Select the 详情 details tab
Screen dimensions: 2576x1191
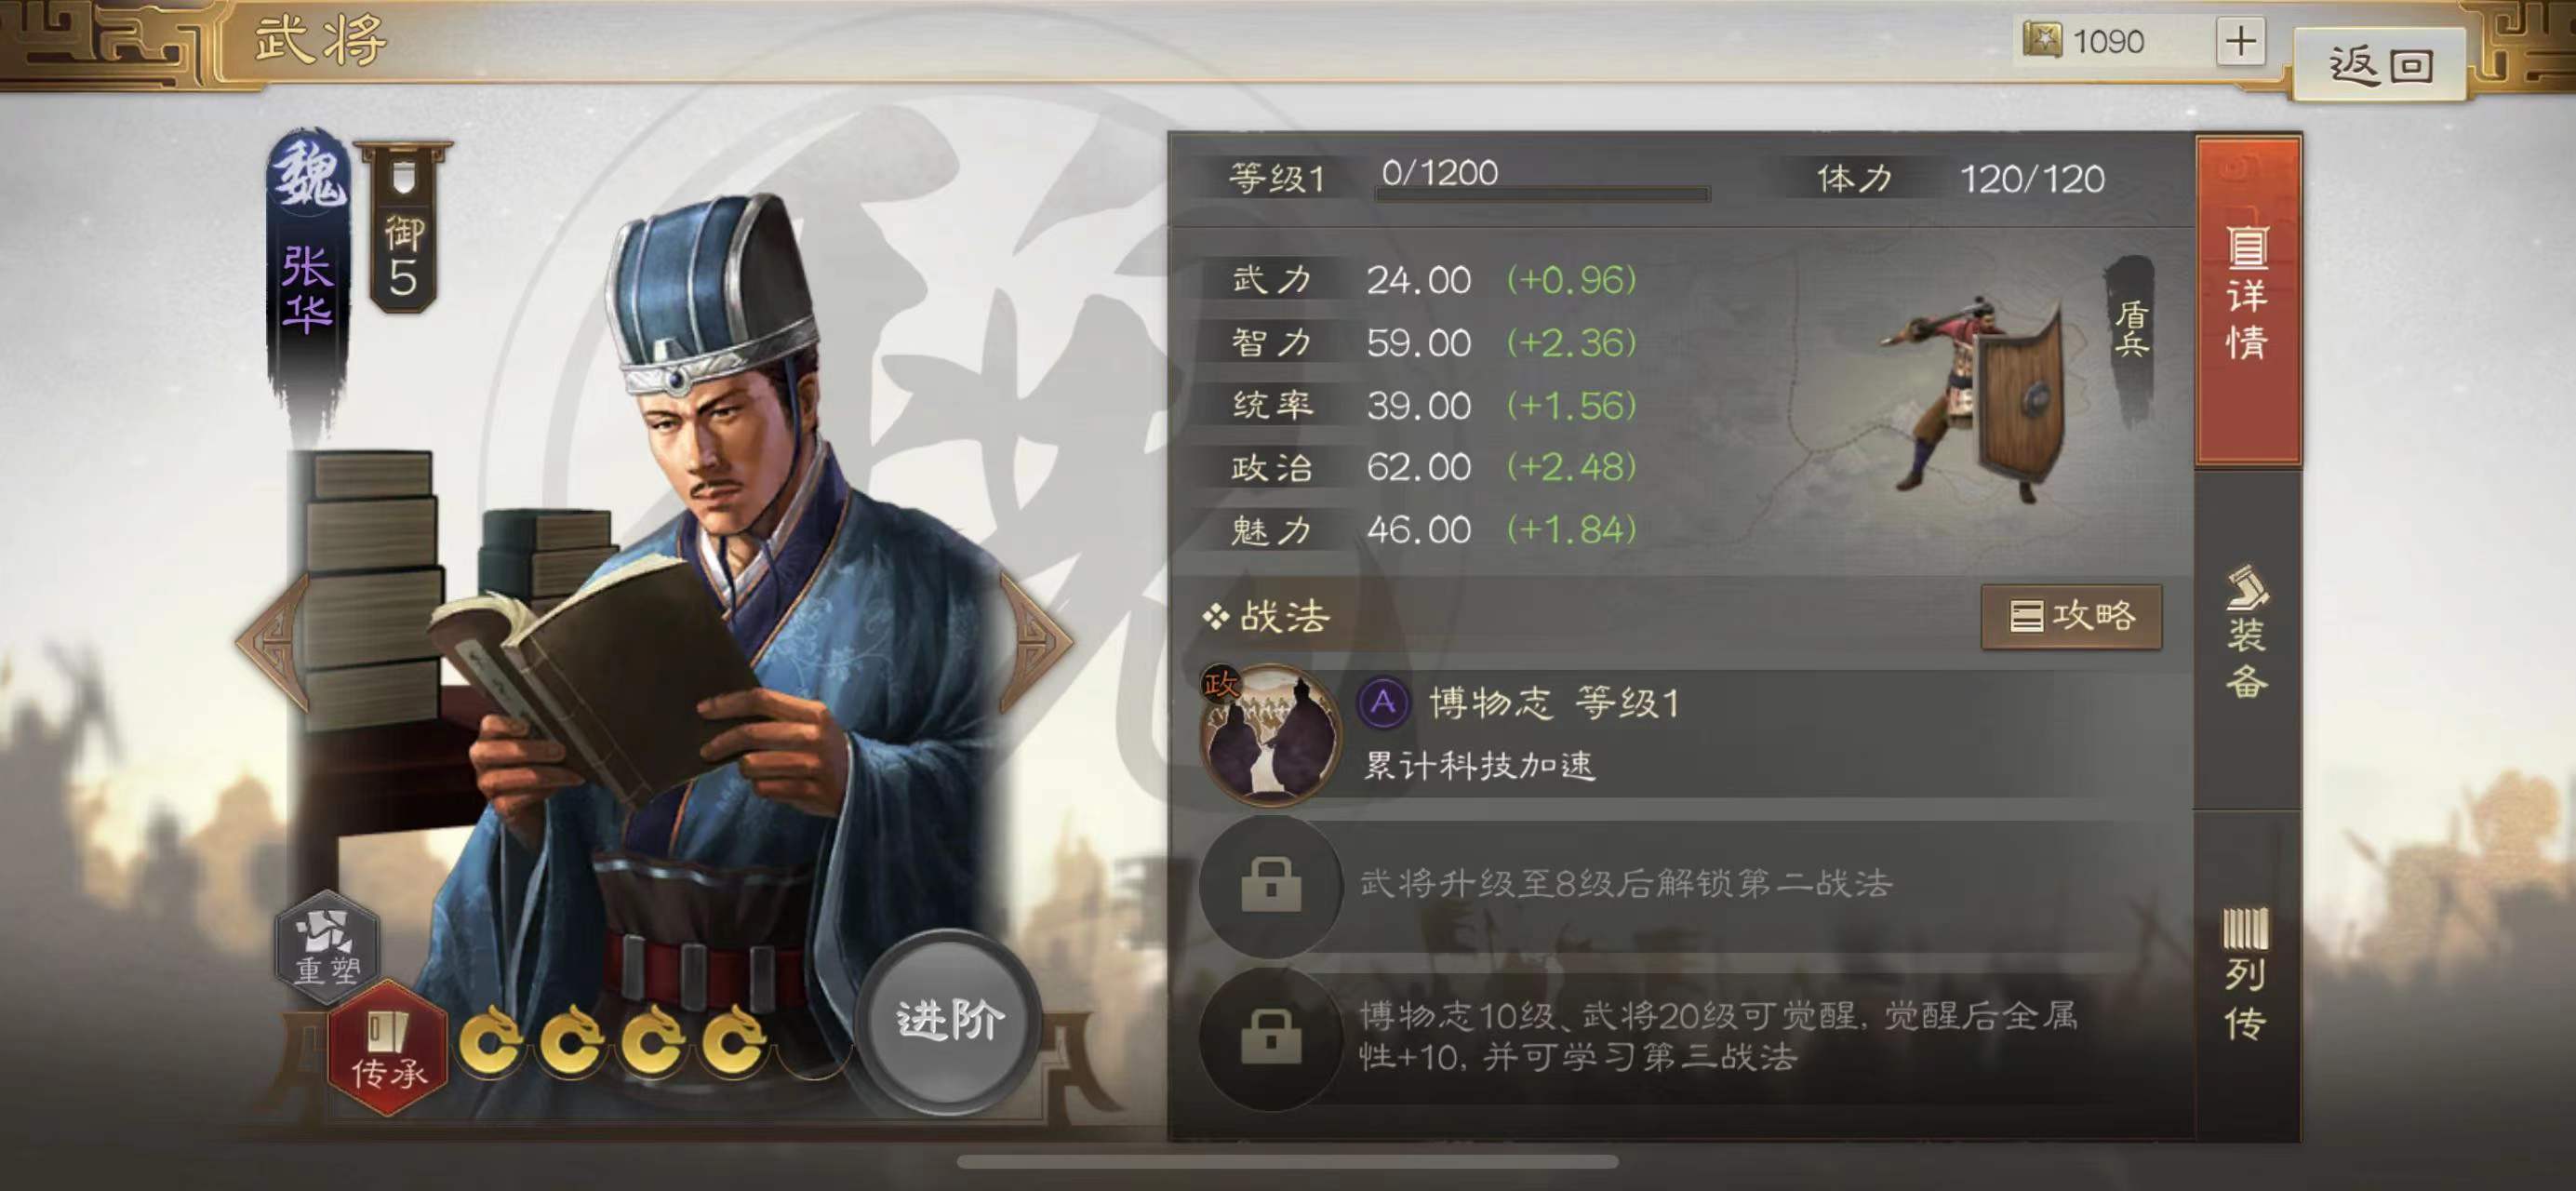[2247, 300]
